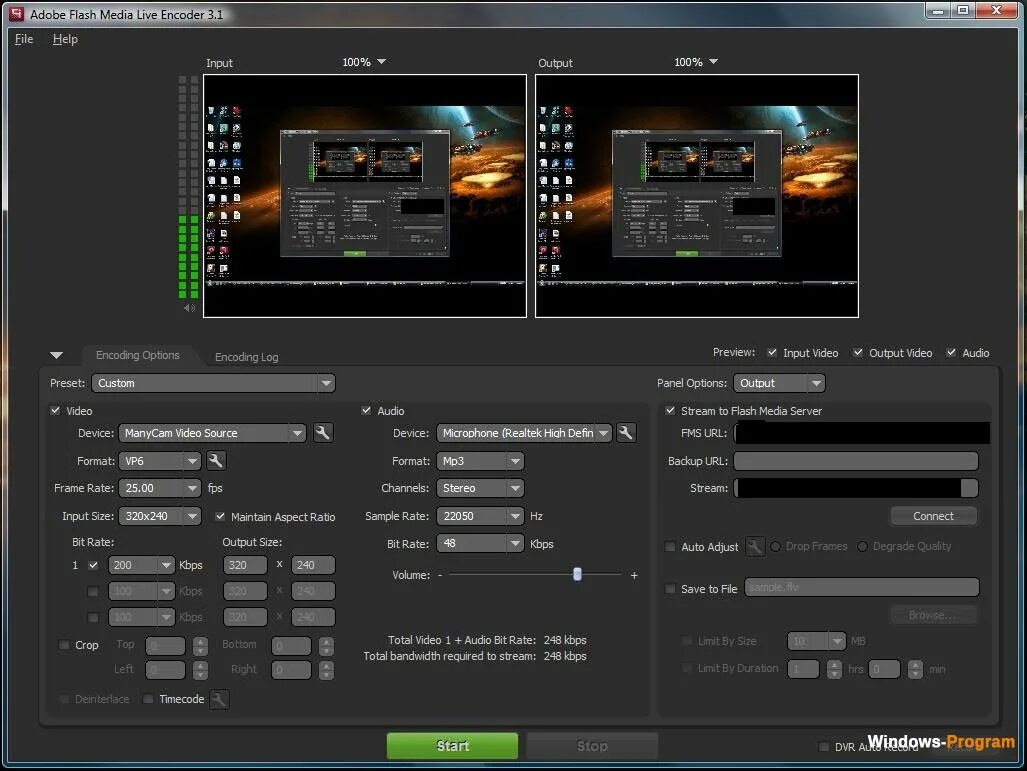Open Auto Adjust settings wrench
1027x771 pixels.
[755, 546]
